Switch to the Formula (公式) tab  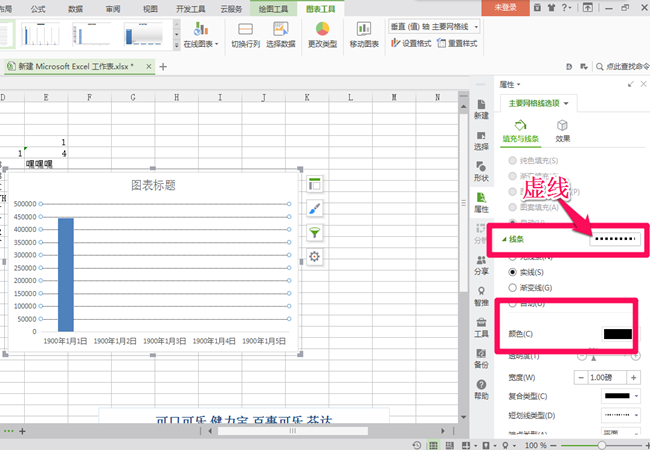[x=38, y=9]
